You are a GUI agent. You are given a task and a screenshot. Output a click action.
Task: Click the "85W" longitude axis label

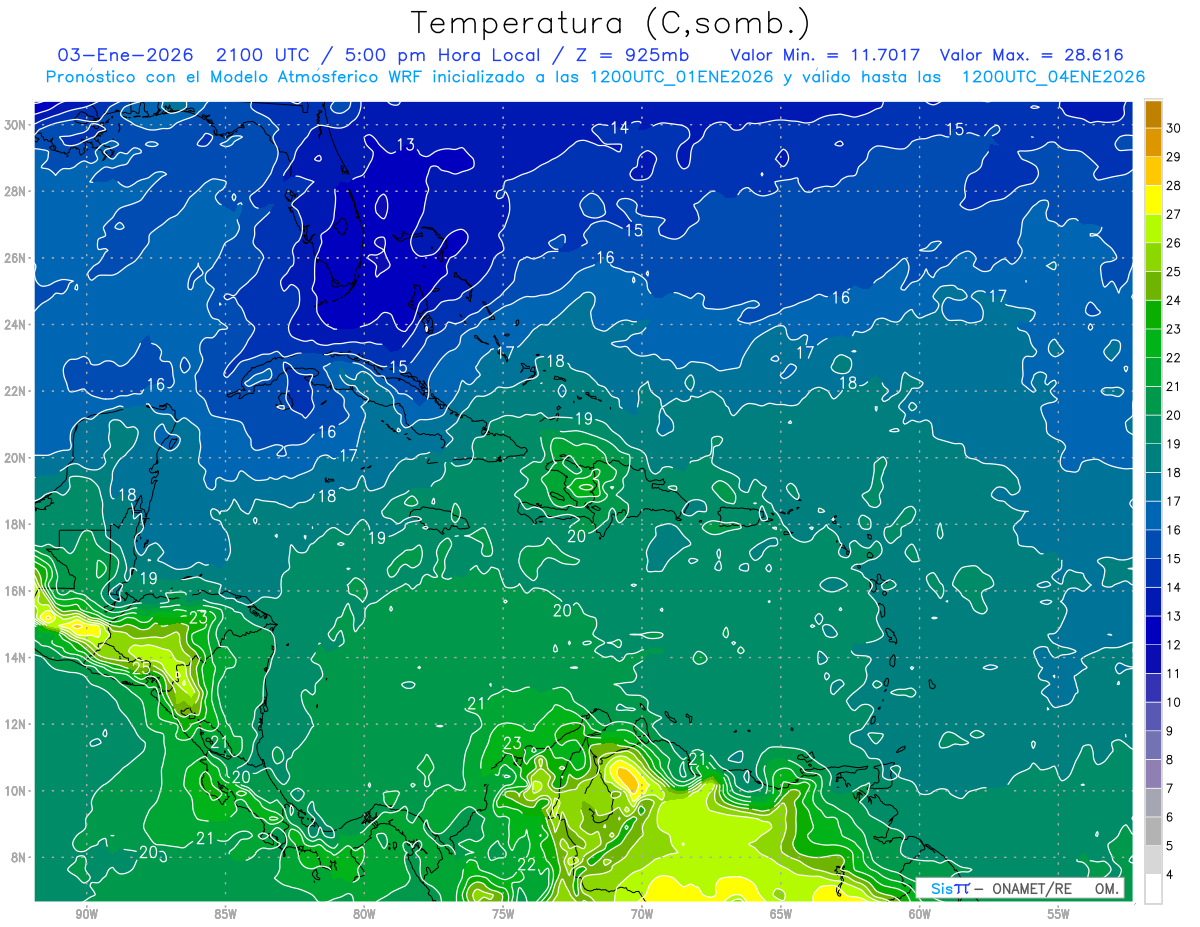point(225,914)
